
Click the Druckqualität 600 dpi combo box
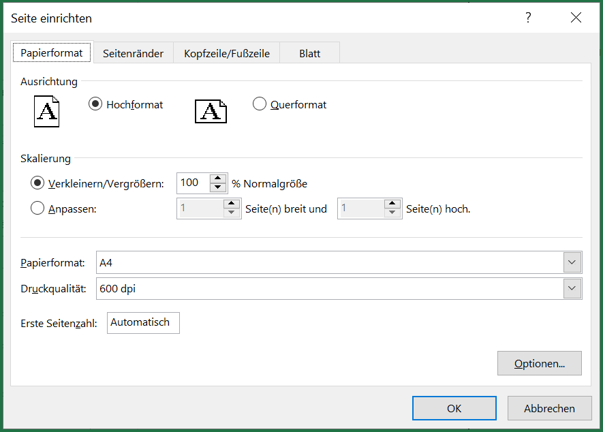click(x=339, y=288)
